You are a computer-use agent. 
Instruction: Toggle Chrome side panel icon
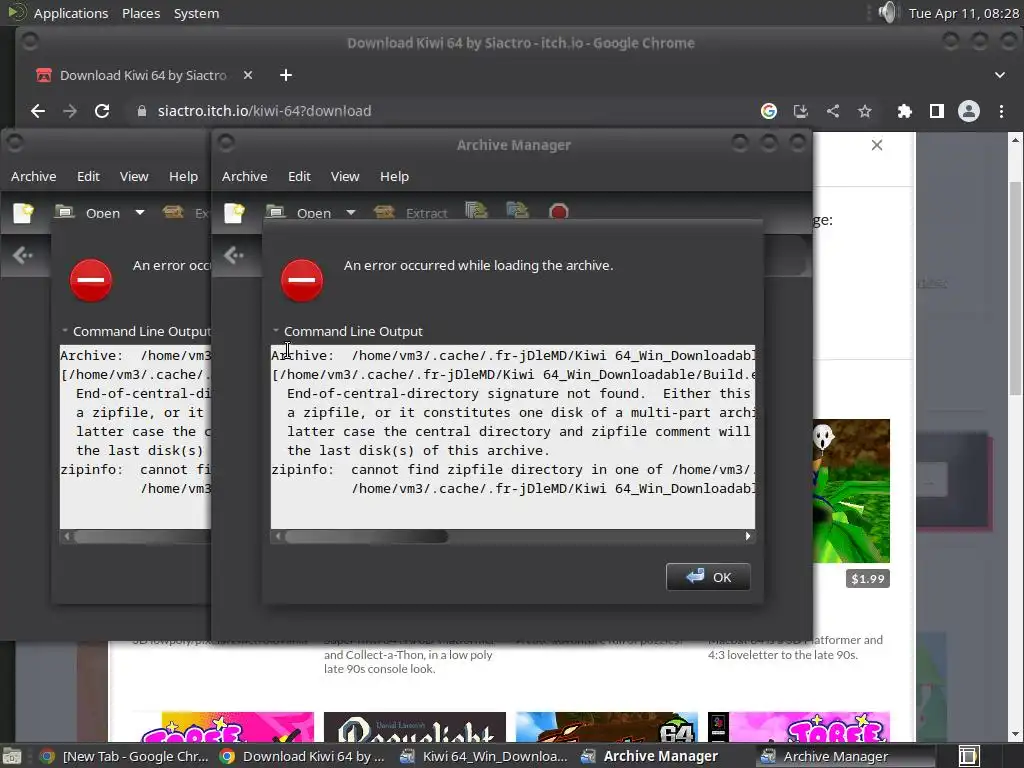pos(936,111)
